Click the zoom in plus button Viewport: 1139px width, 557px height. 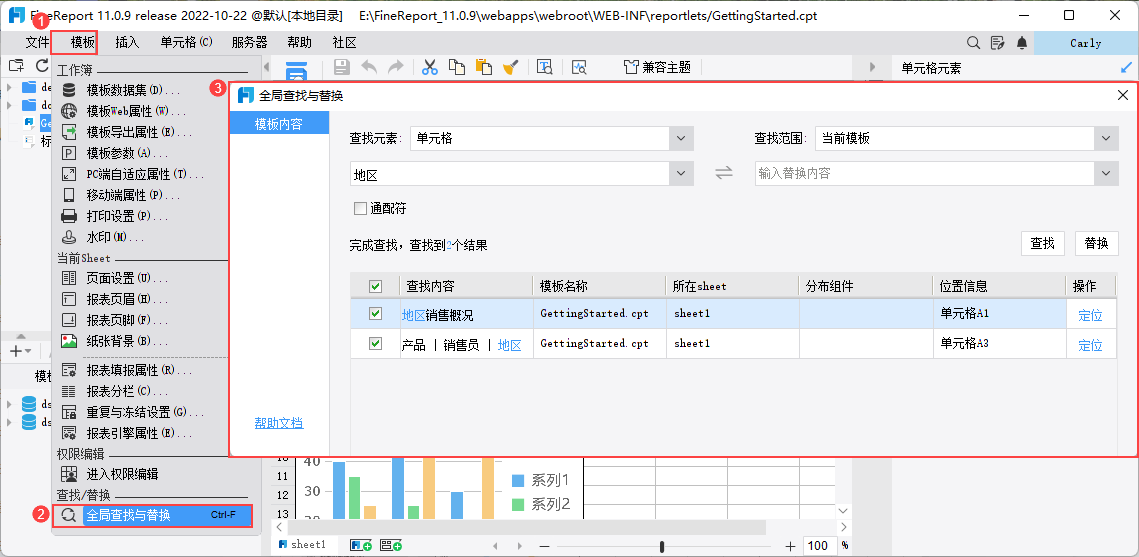[790, 545]
